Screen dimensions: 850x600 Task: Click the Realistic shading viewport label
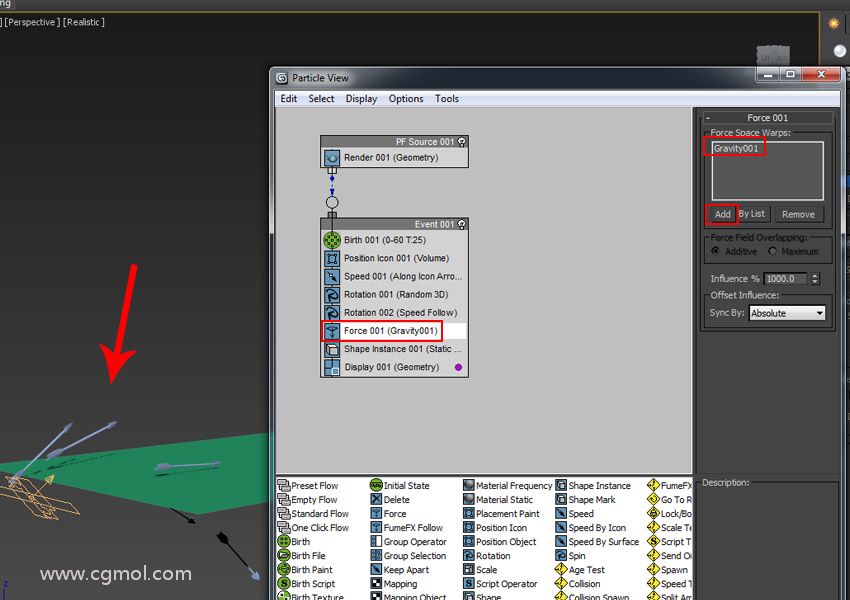[84, 22]
